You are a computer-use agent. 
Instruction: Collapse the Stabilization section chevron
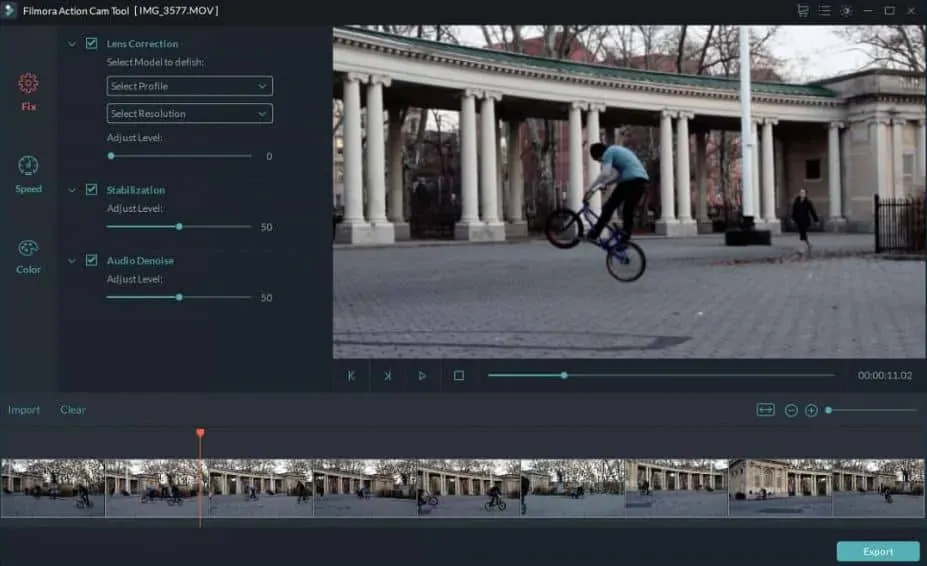click(72, 190)
